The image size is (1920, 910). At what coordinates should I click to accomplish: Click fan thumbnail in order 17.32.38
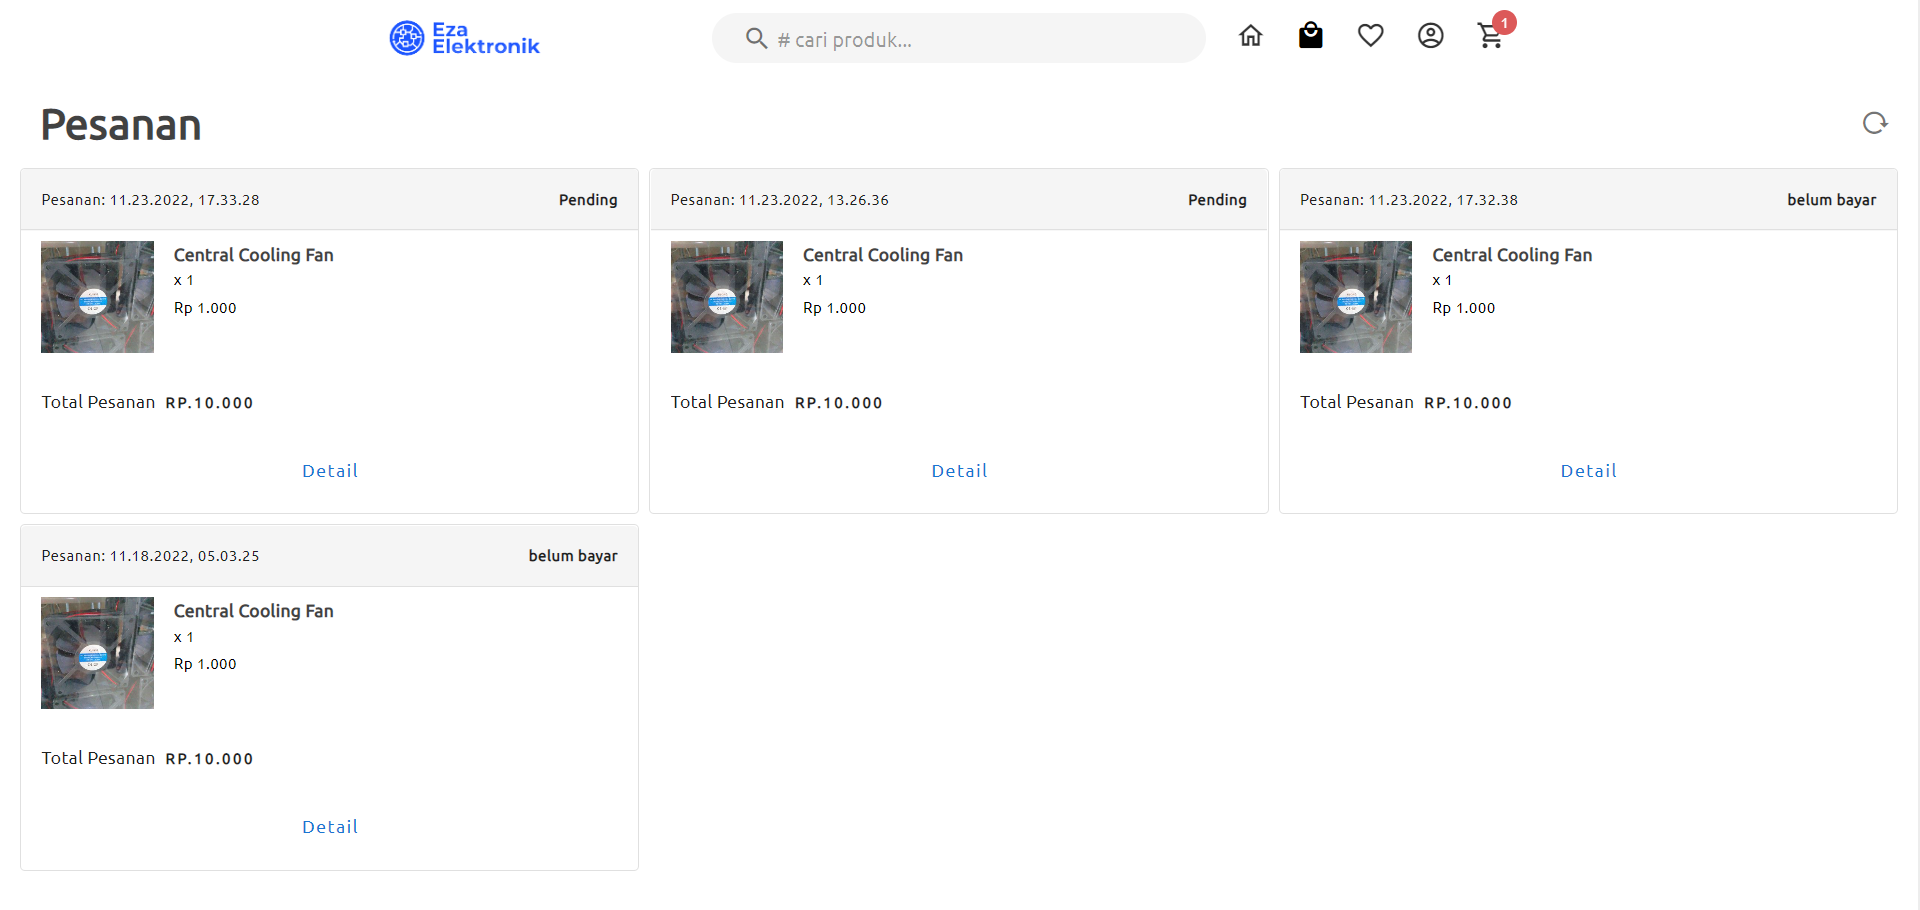pos(1356,297)
